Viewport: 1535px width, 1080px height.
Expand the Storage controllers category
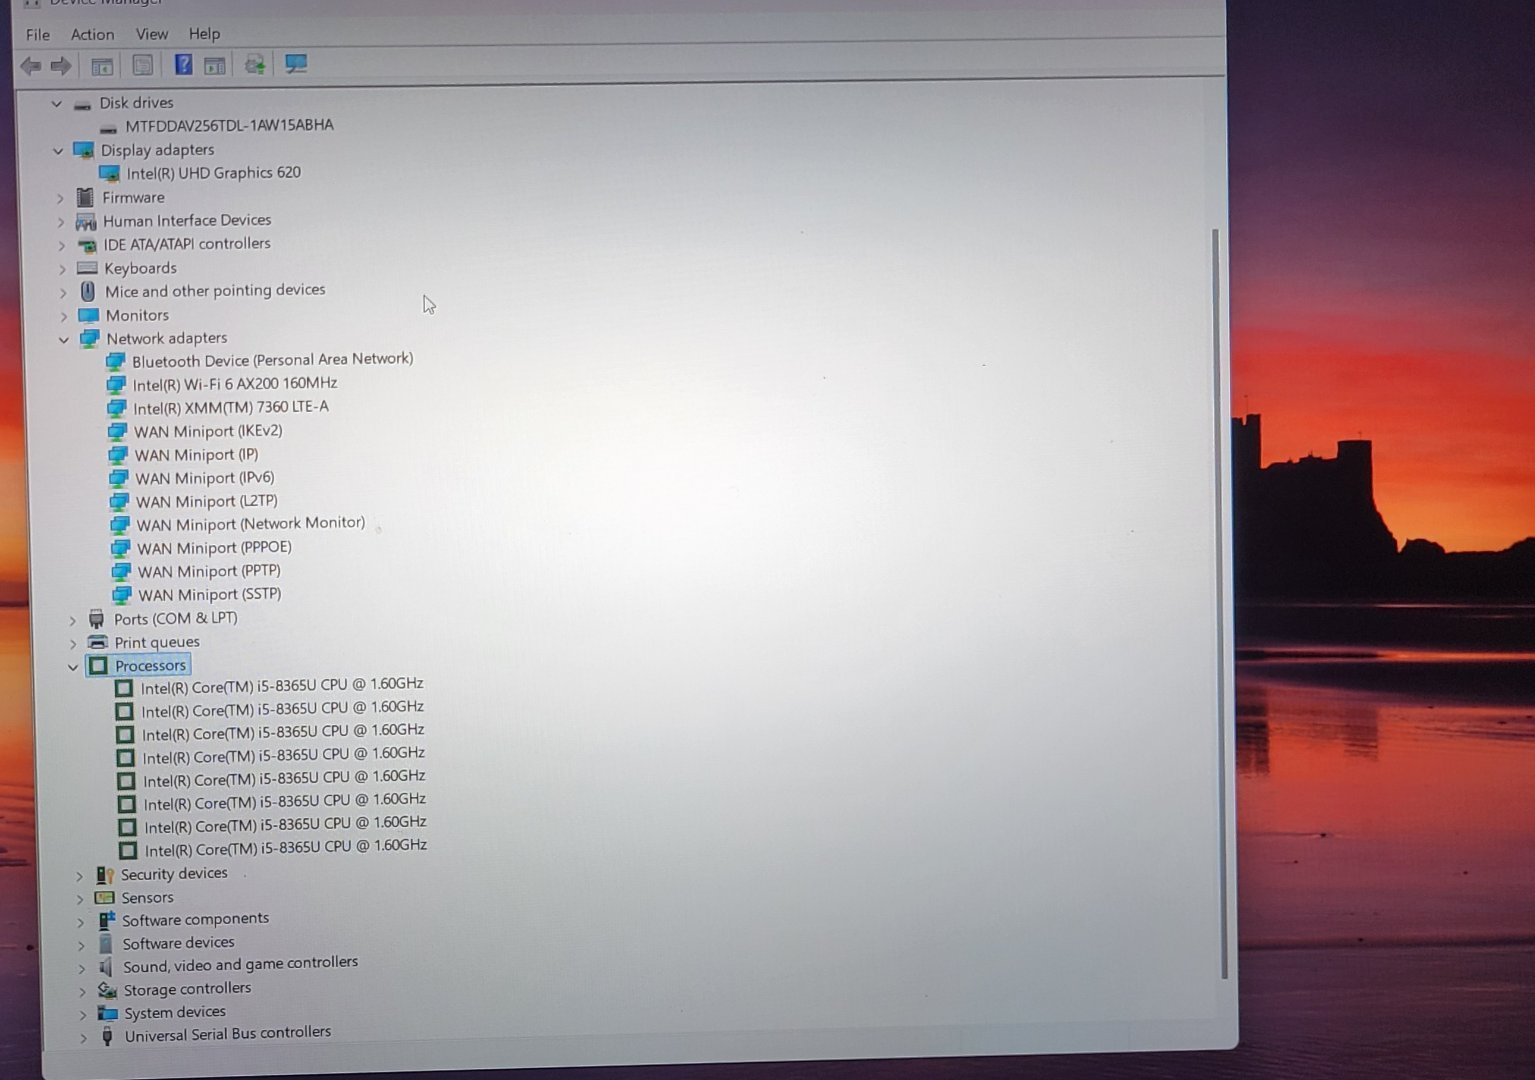pyautogui.click(x=83, y=991)
